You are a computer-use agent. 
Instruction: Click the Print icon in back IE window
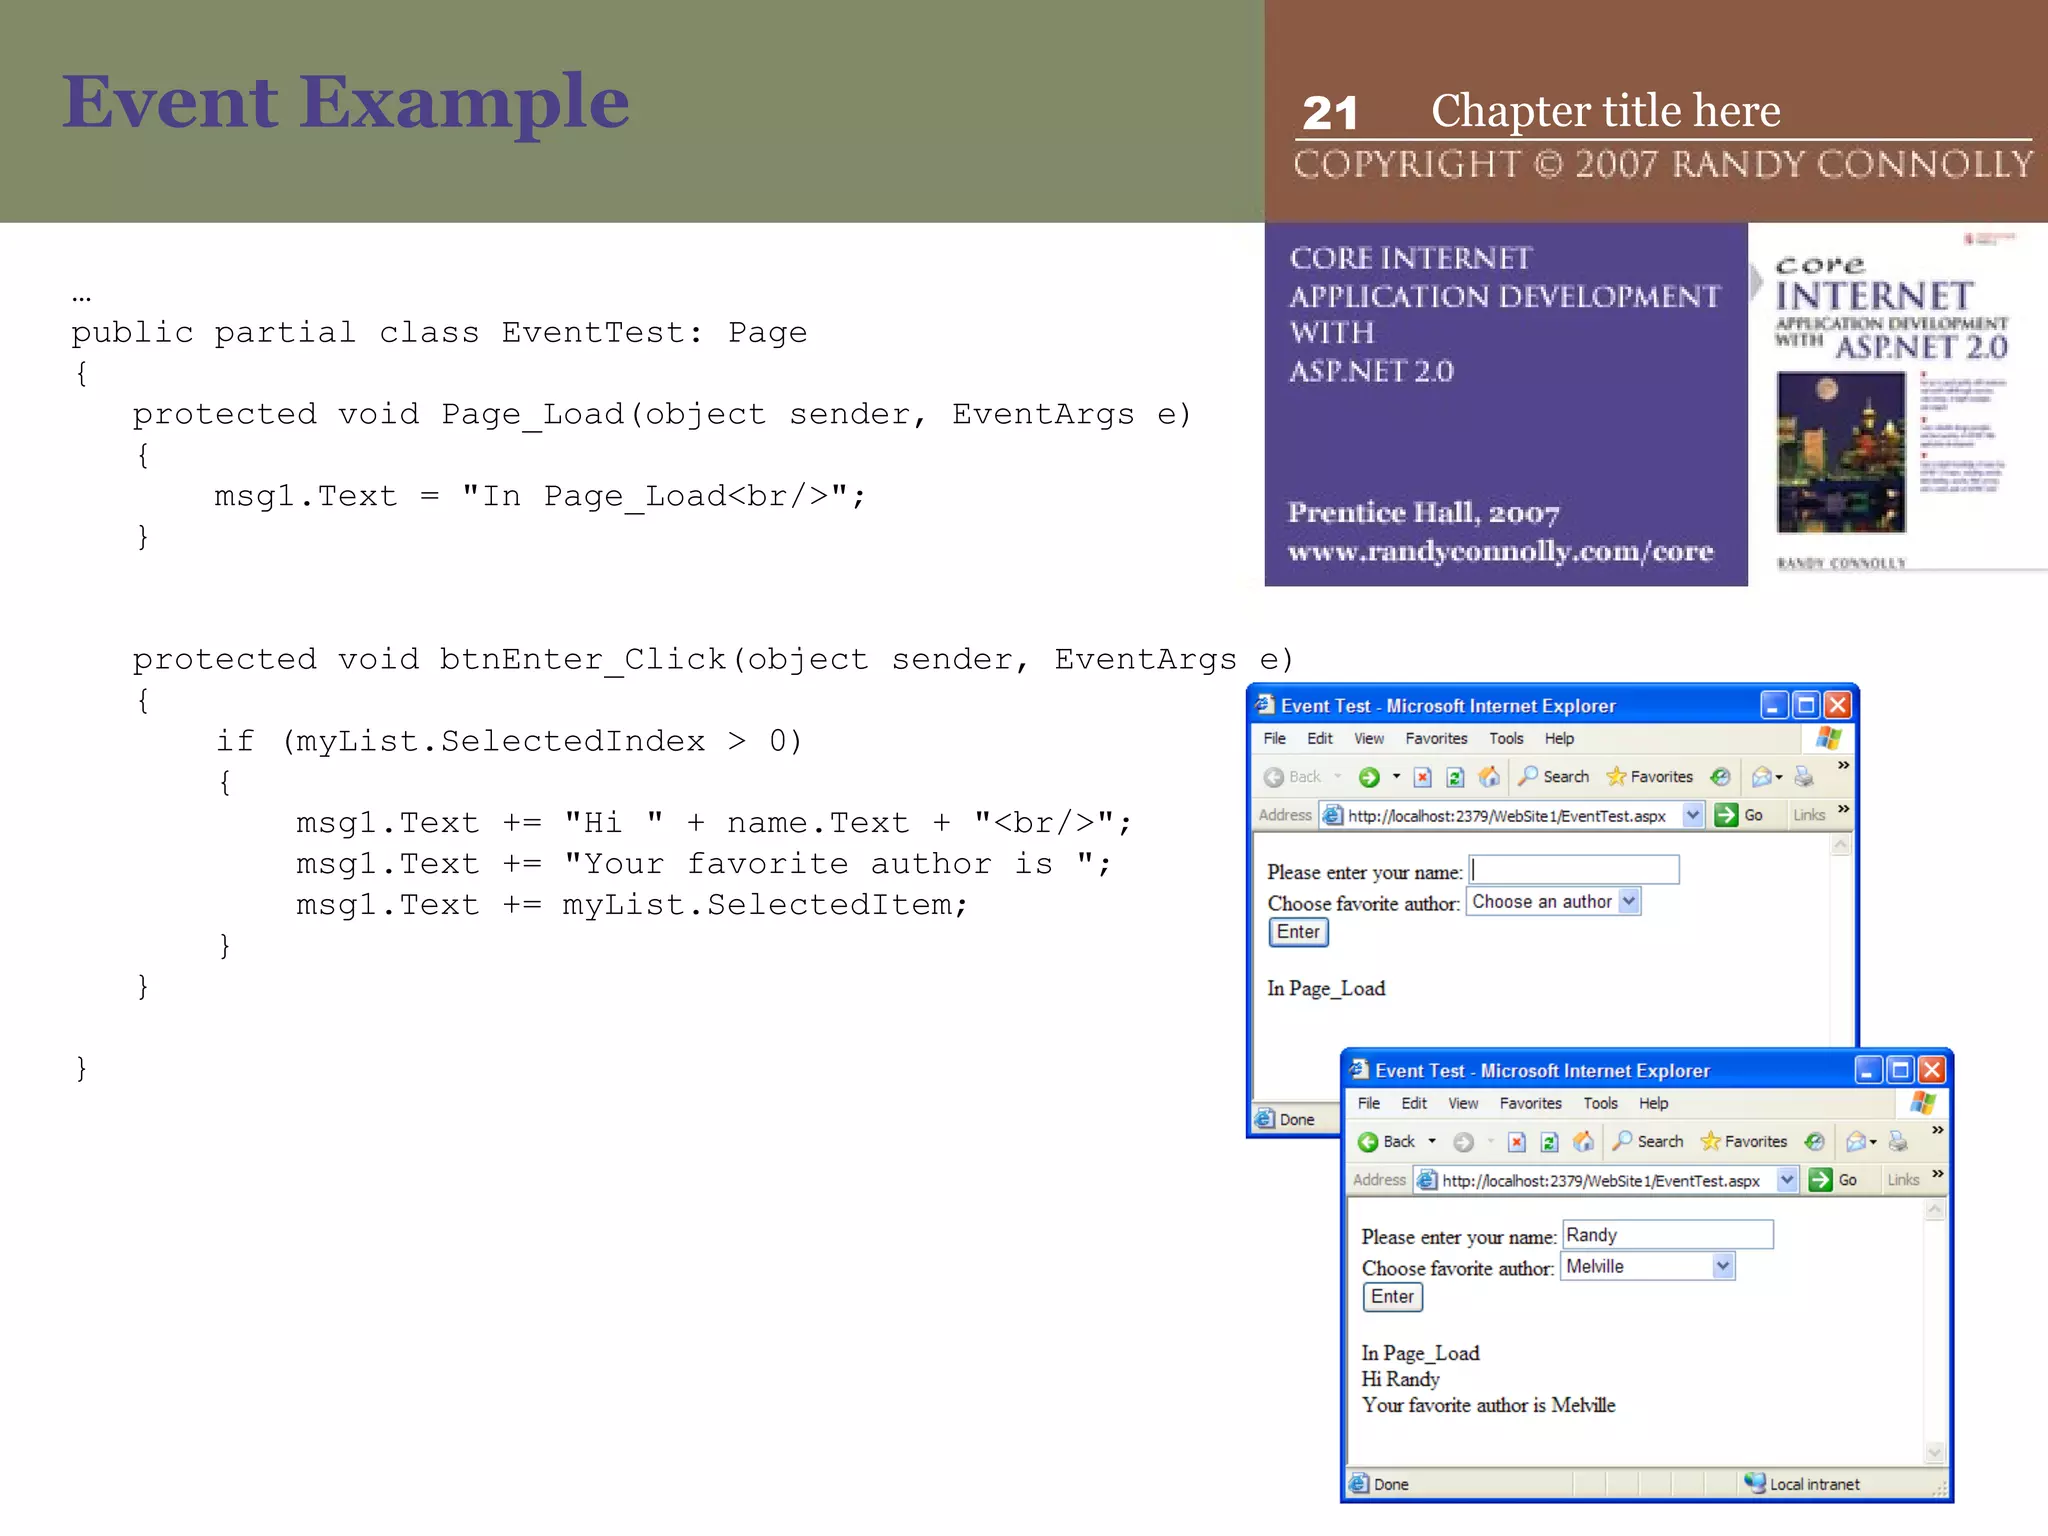click(1804, 777)
